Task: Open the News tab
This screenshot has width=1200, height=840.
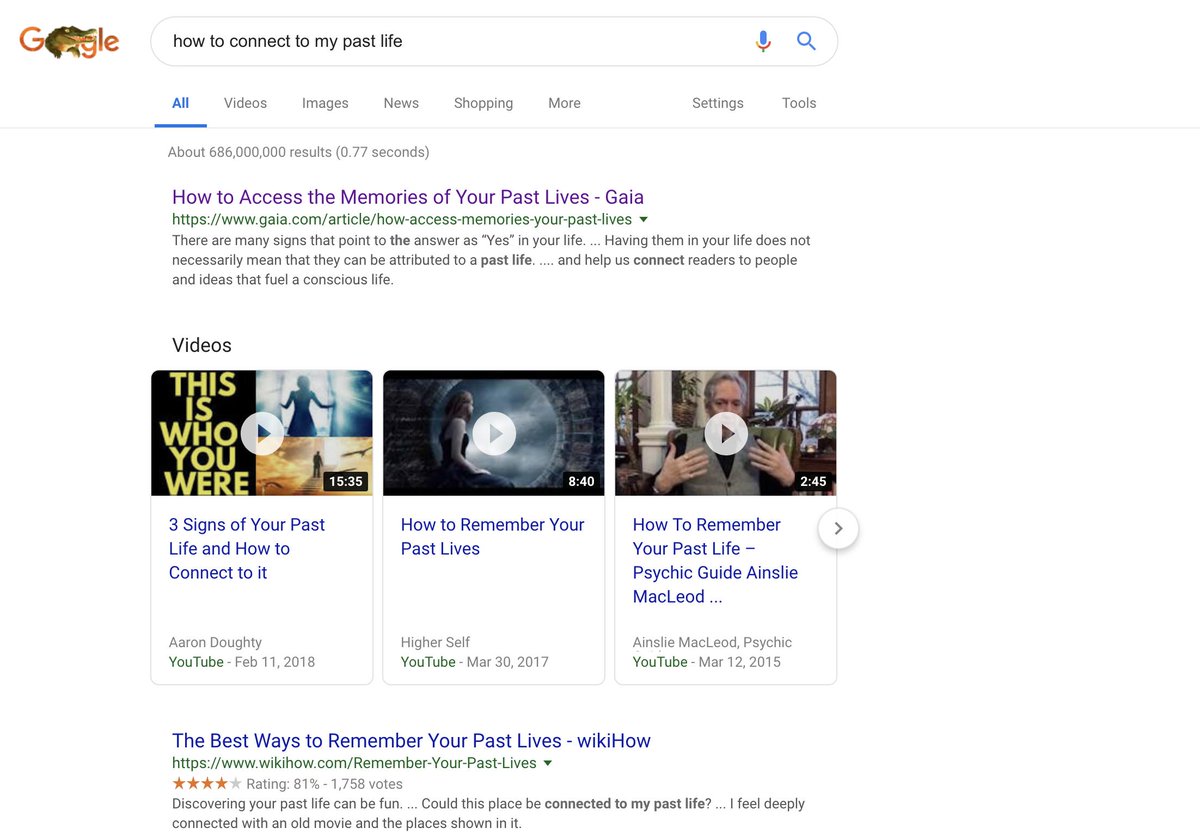Action: point(401,103)
